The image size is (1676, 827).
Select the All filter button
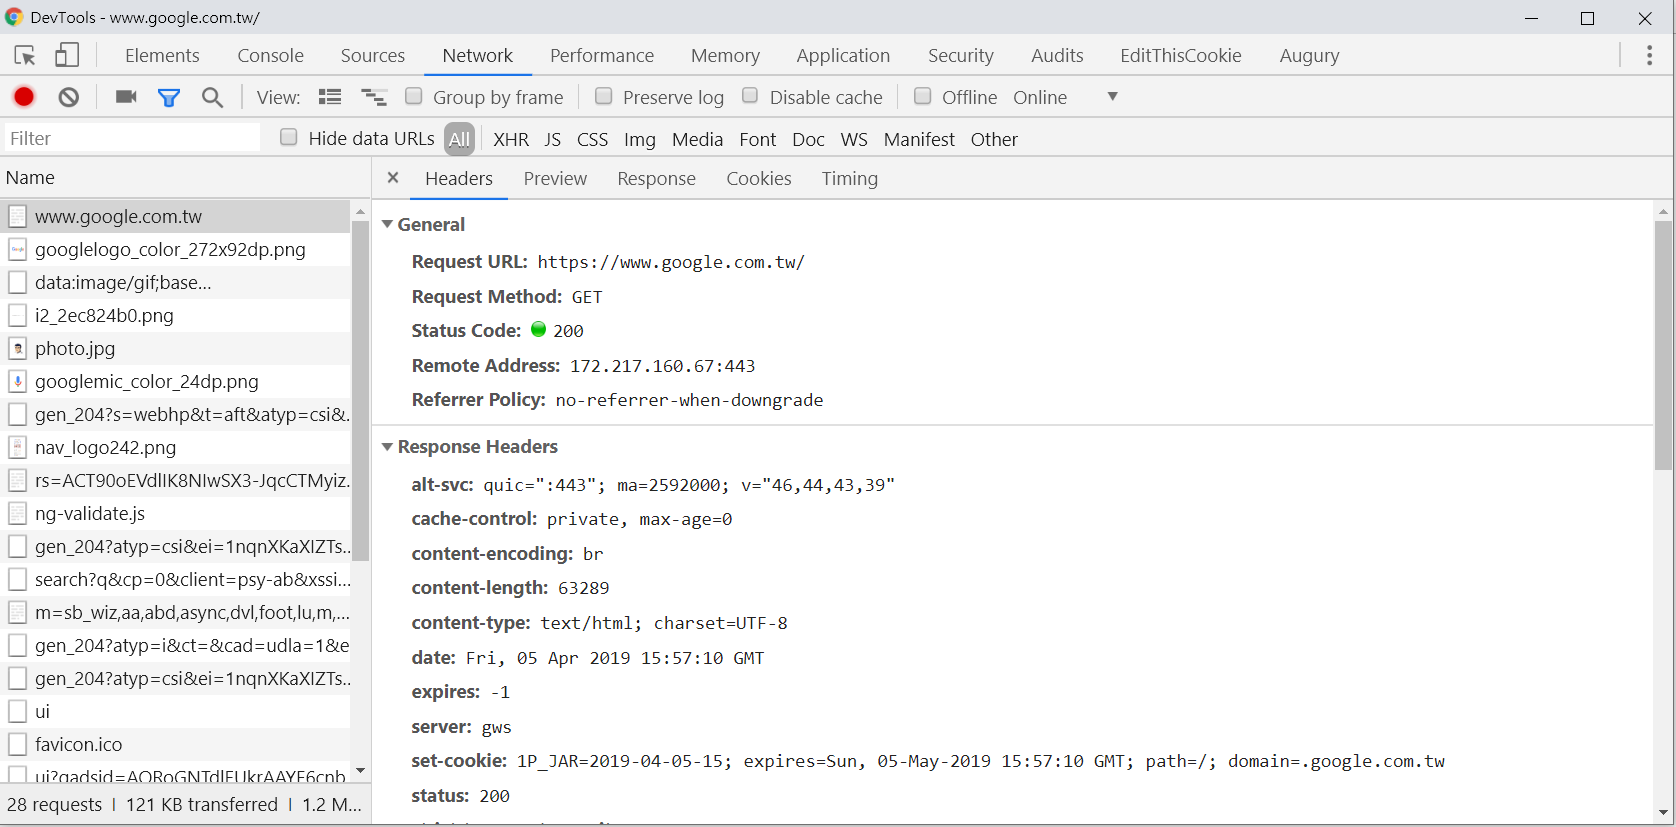(459, 139)
